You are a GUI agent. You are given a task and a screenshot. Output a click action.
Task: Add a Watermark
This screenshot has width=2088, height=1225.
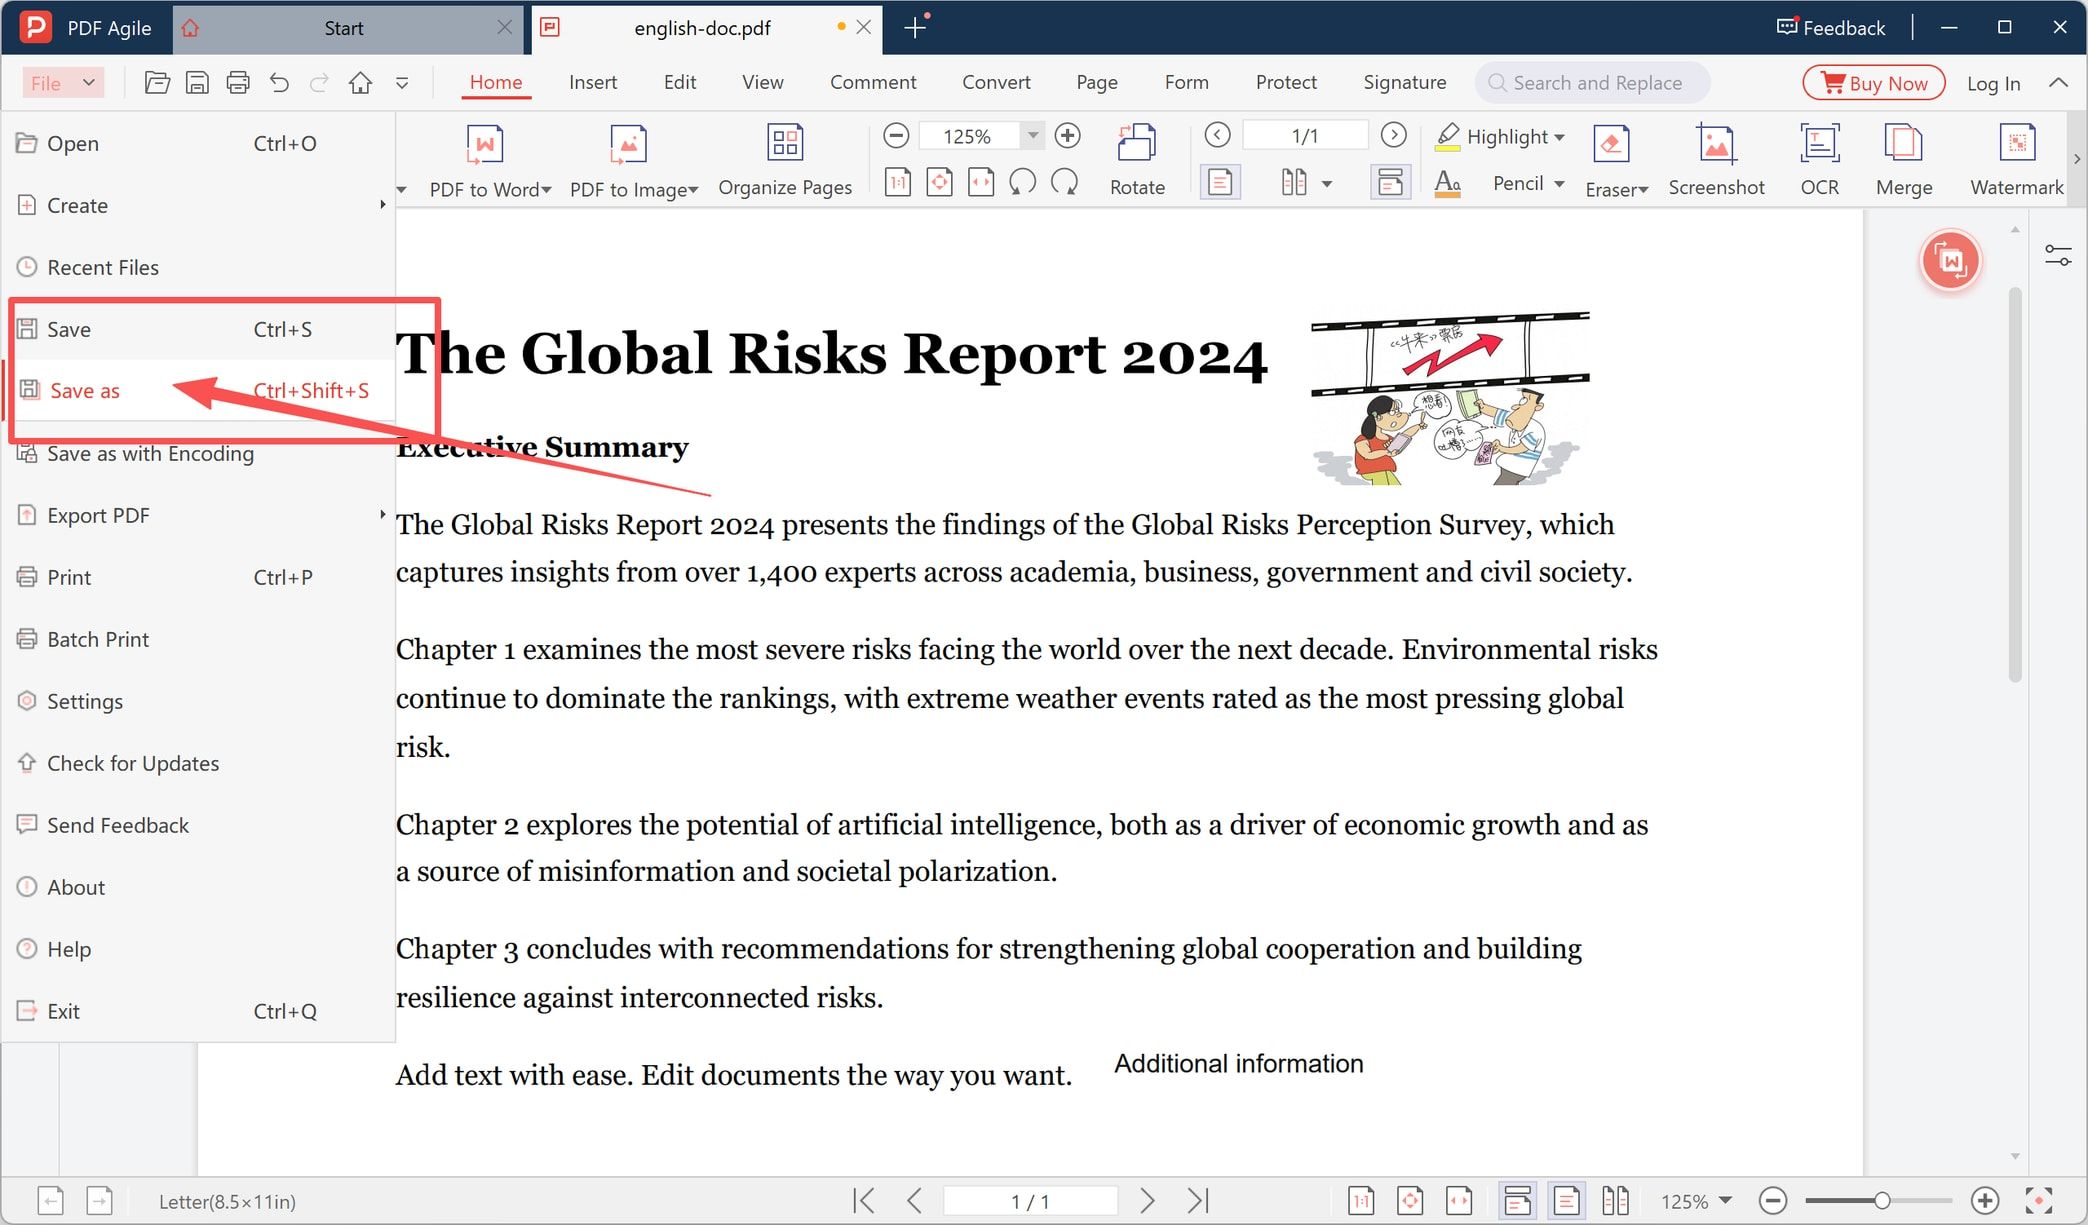pos(2016,160)
